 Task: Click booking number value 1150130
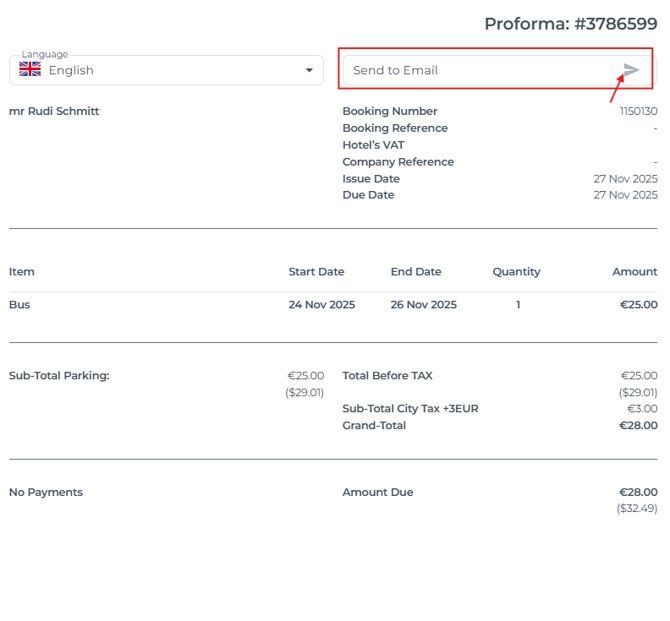(x=638, y=111)
